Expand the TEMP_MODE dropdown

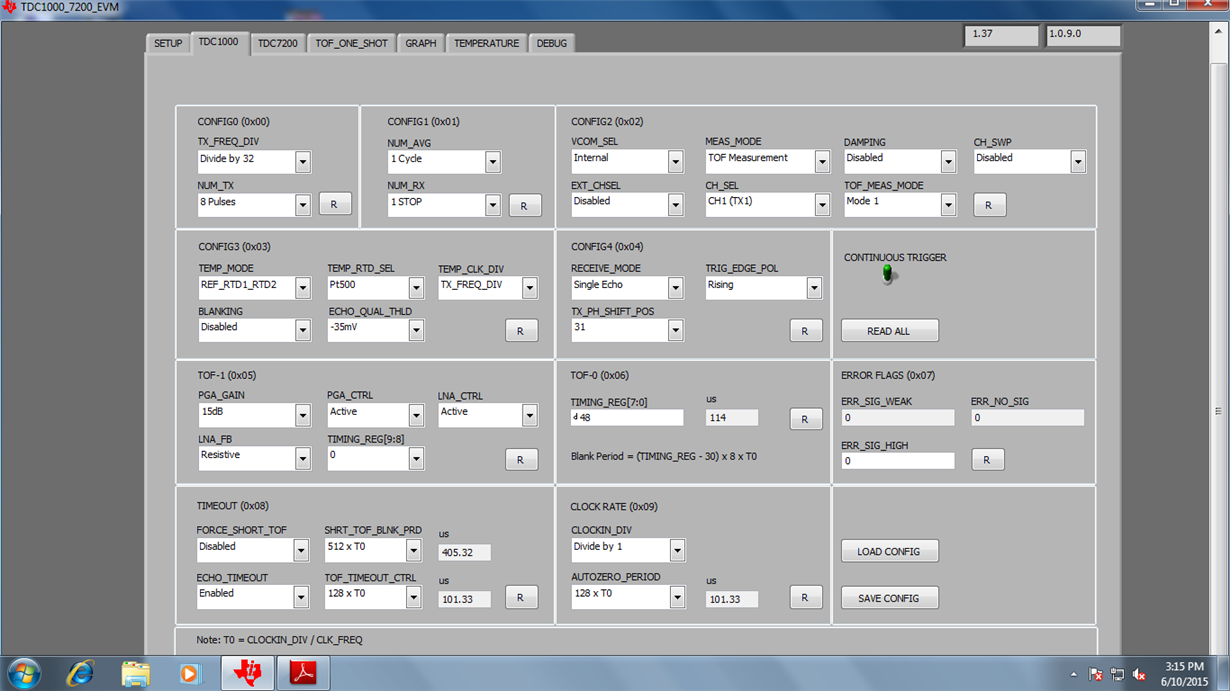point(303,288)
